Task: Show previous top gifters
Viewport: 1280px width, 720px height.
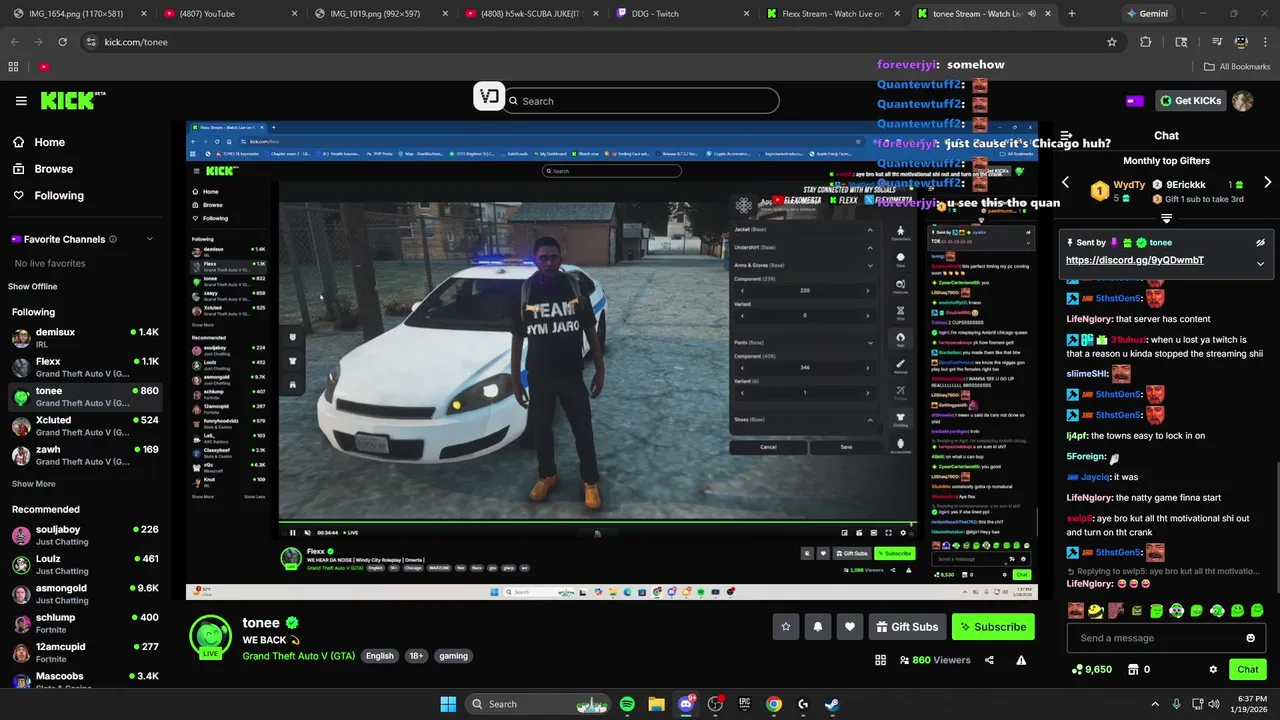Action: point(1066,183)
